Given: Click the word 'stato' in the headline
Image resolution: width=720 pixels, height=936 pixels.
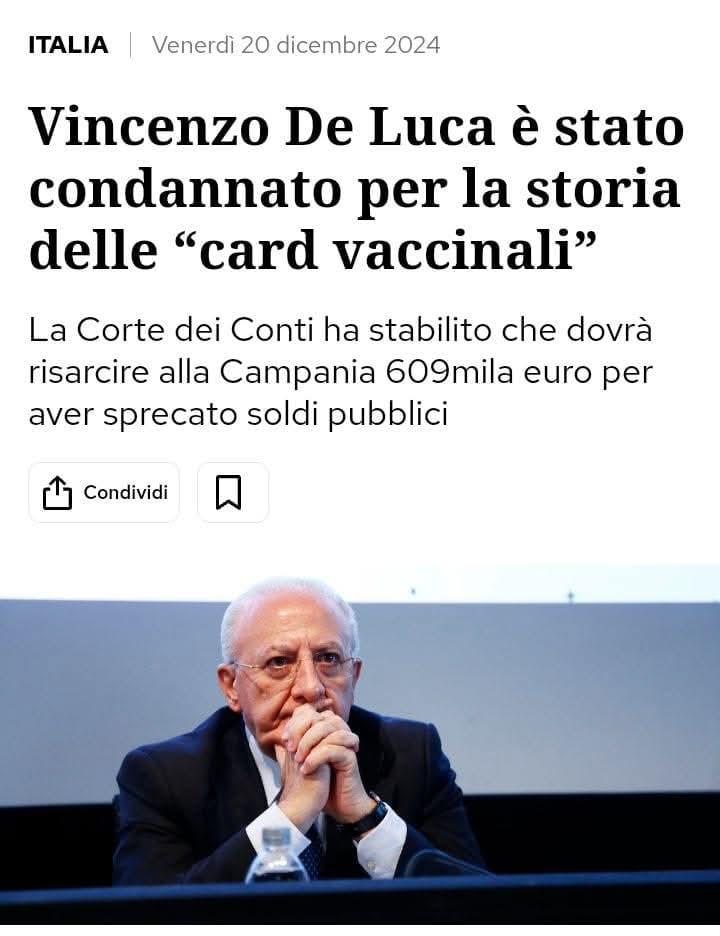Looking at the screenshot, I should pos(619,127).
